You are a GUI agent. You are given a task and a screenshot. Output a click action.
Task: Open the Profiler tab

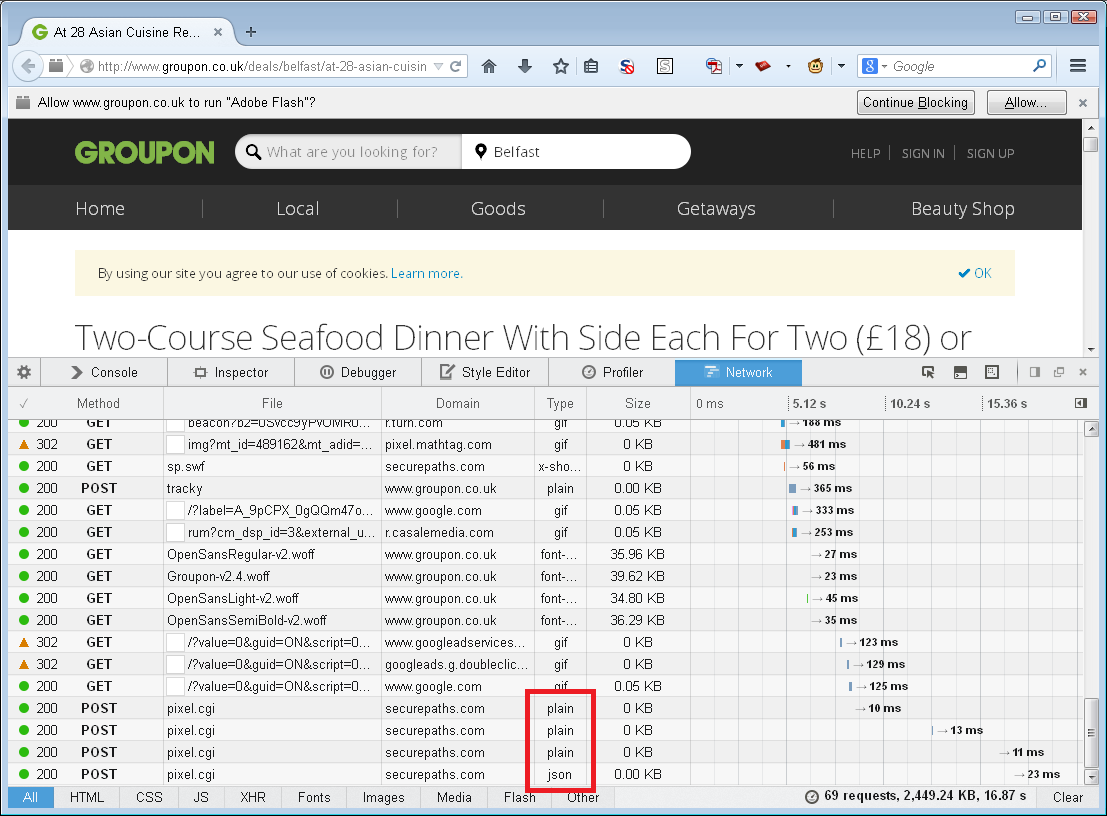(x=612, y=372)
